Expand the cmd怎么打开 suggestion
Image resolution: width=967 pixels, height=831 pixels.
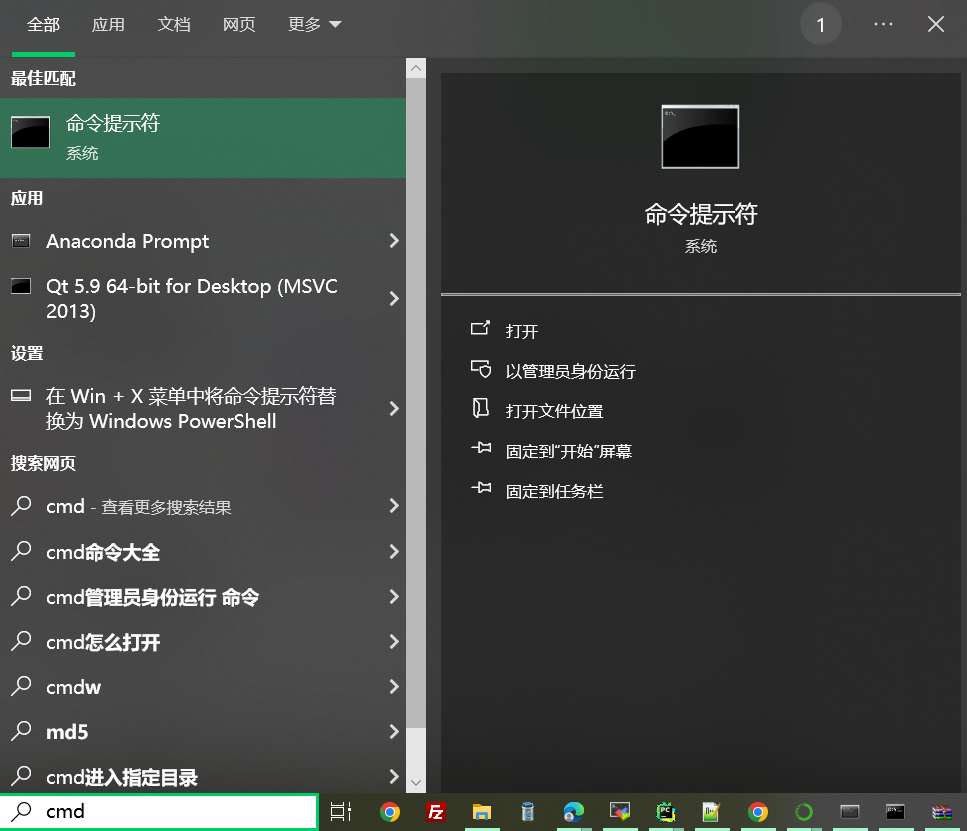pos(393,642)
